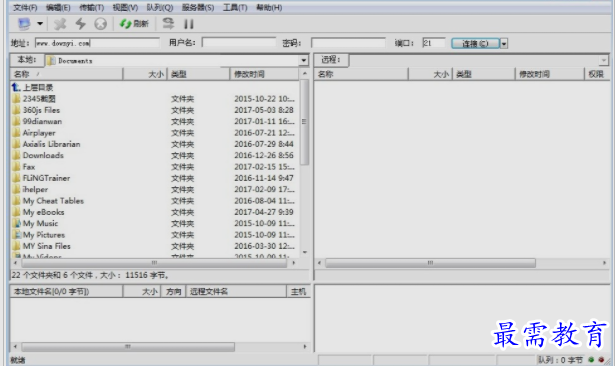615x366 pixels.
Task: Sort local files by 修改时间 column
Action: click(x=264, y=74)
